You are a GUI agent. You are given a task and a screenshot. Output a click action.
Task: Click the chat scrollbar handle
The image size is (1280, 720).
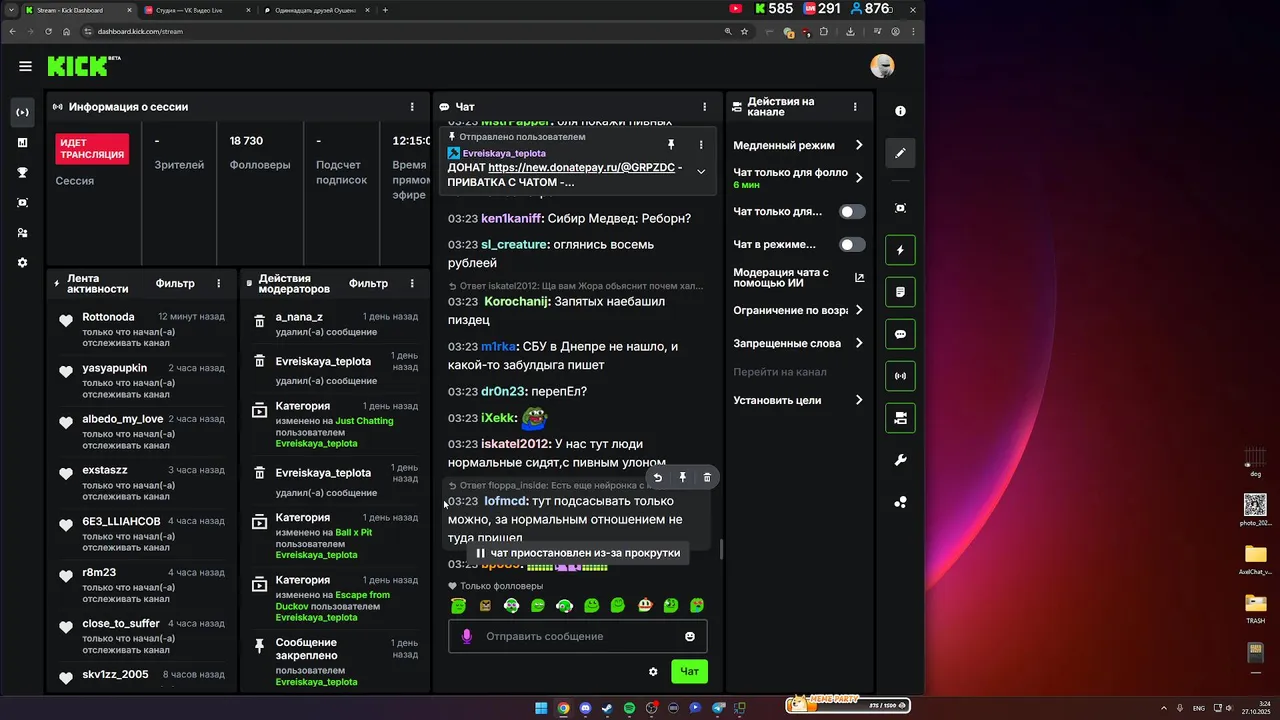[x=721, y=549]
